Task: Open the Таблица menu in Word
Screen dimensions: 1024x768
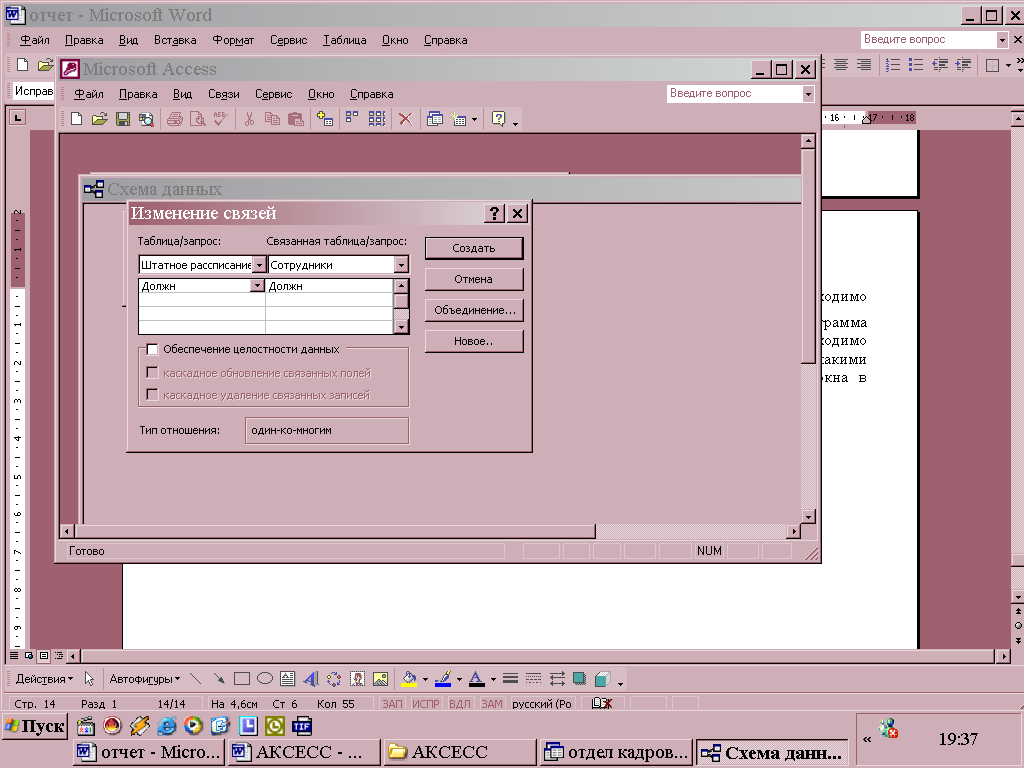Action: 345,40
